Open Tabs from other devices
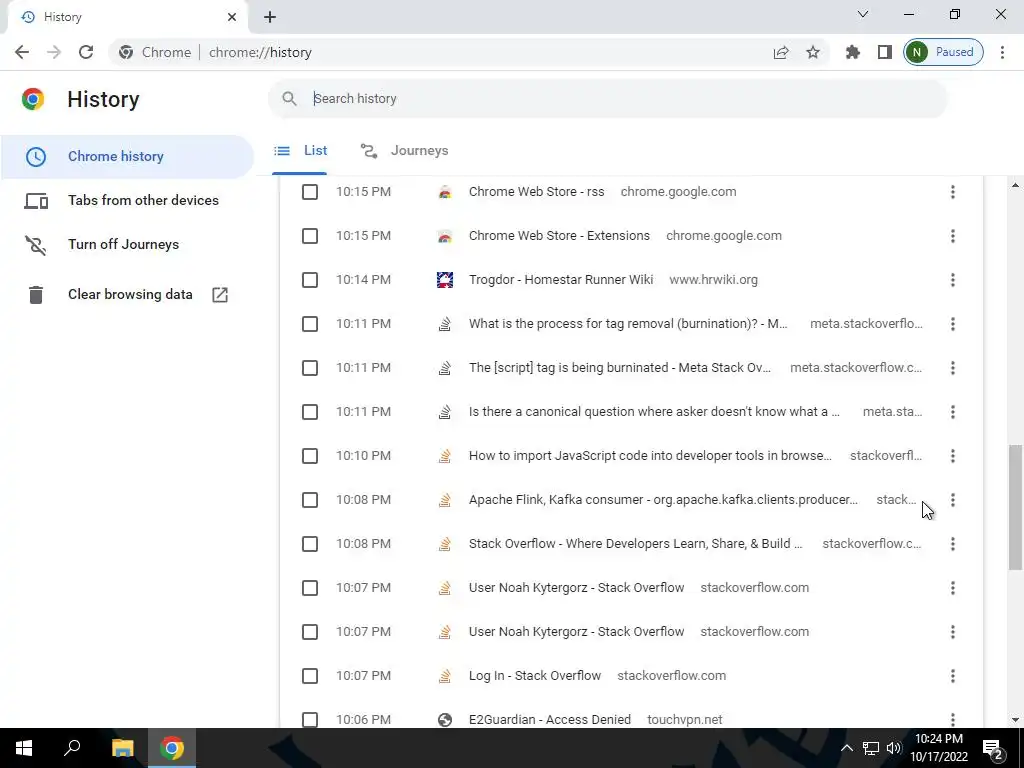The width and height of the screenshot is (1024, 768). pyautogui.click(x=127, y=200)
